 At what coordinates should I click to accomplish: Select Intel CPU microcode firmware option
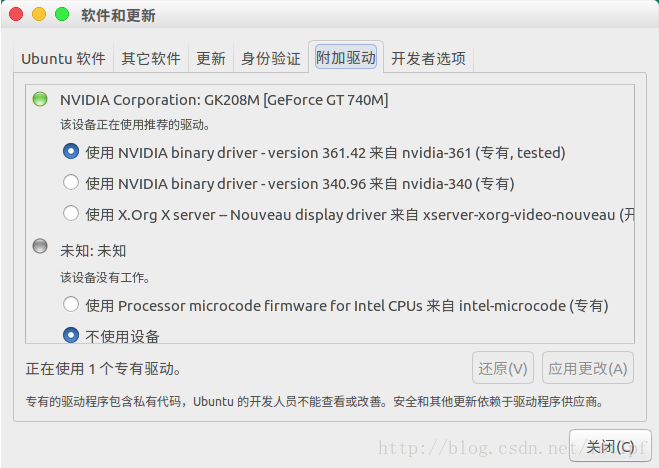click(71, 305)
